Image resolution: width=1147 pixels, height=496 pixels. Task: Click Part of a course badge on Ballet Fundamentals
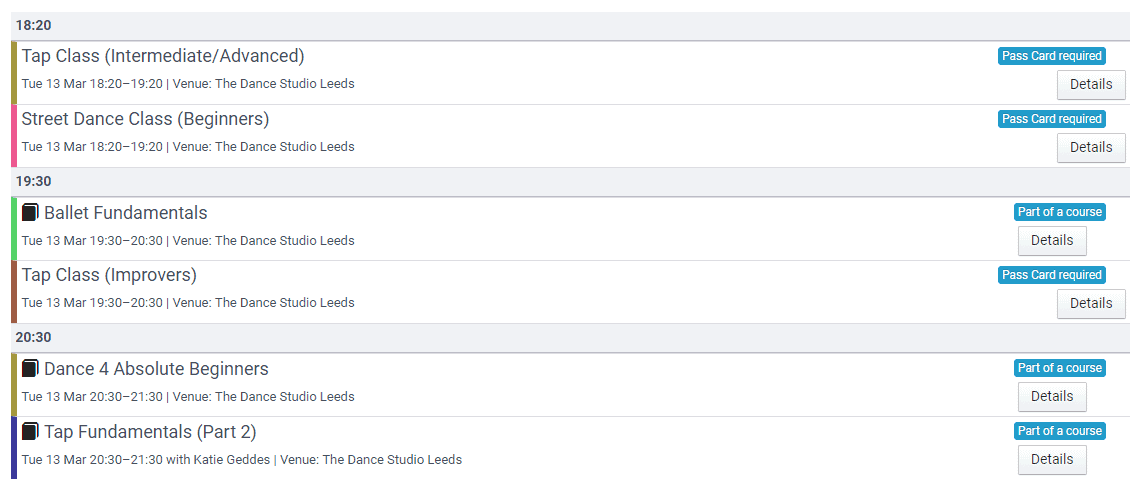point(1059,212)
